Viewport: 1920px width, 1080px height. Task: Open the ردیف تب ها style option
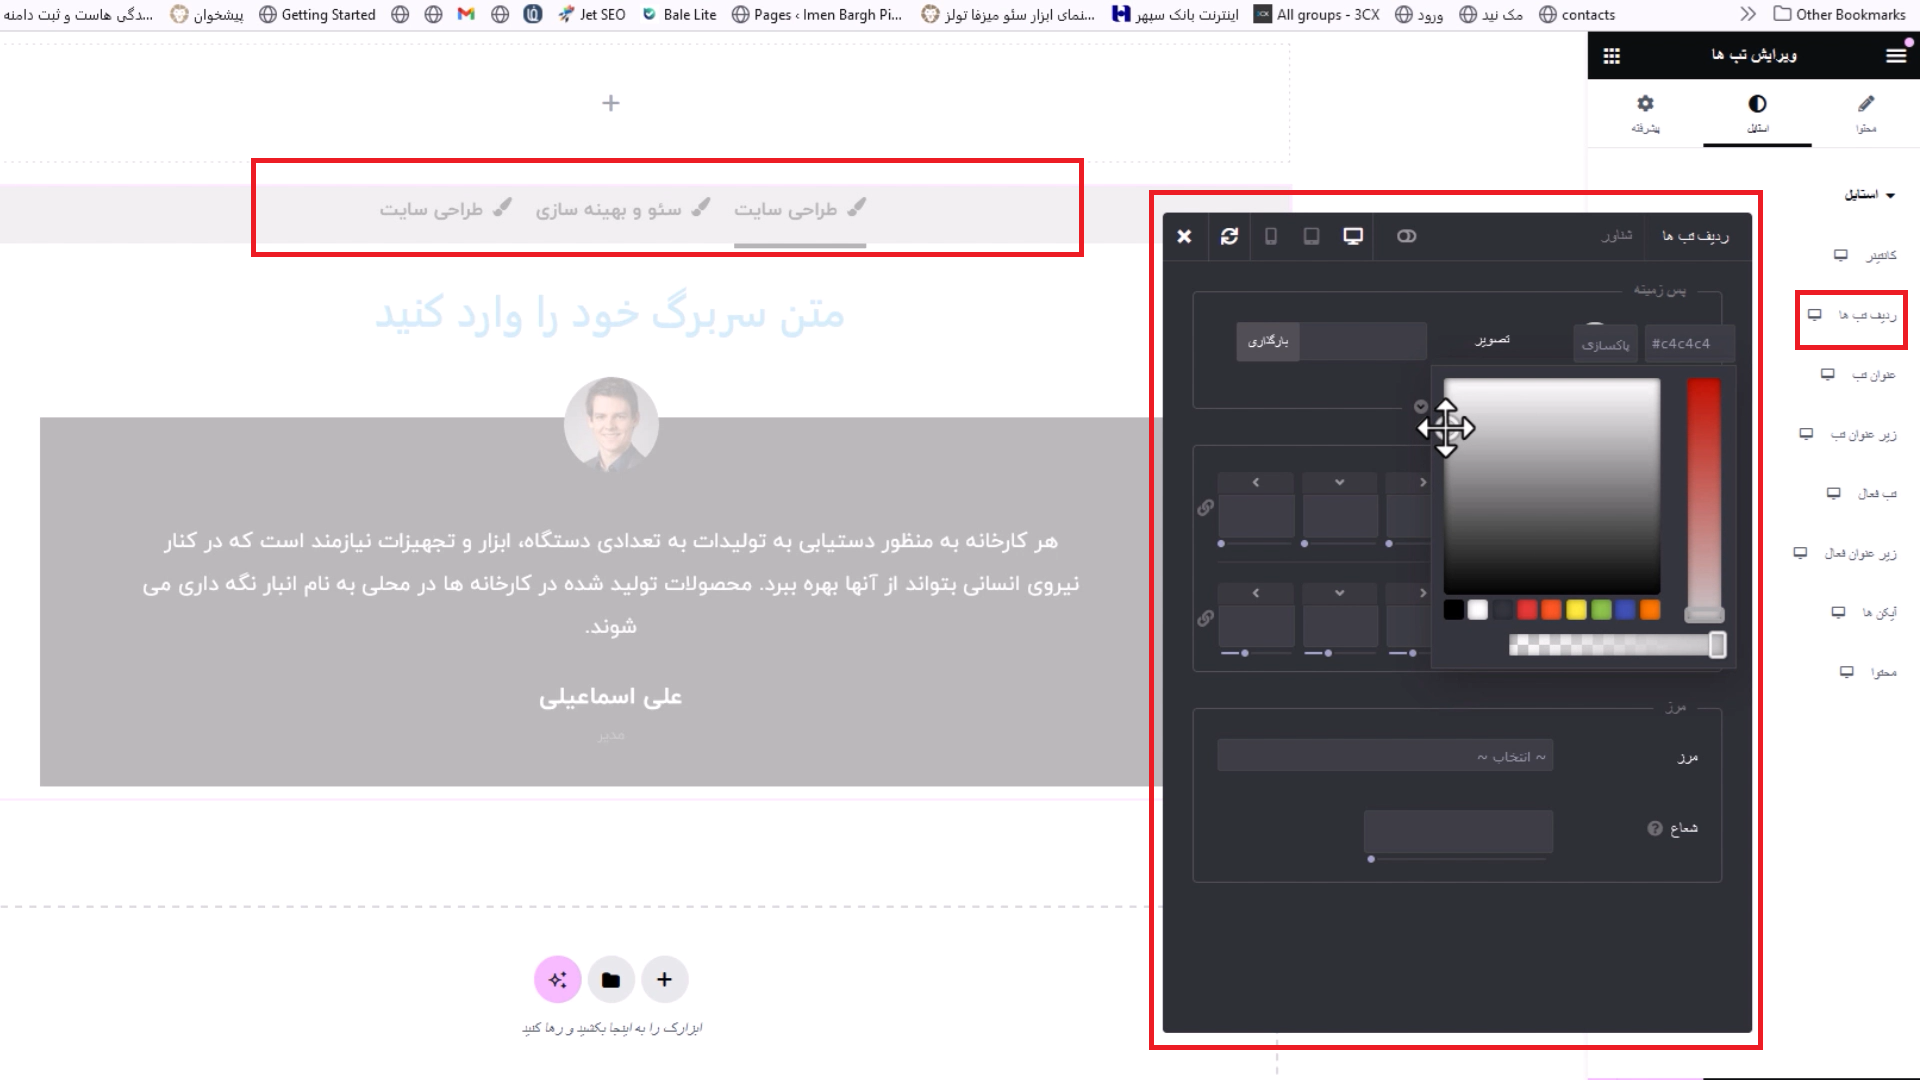(1867, 315)
